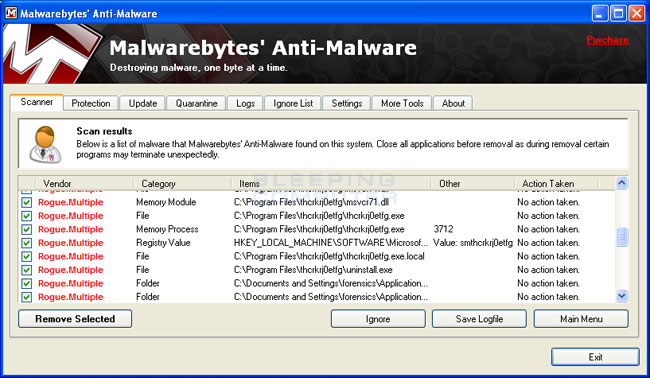Toggle checkbox for thcrkrj0etfg.exe File row
Screen dimensions: 650x378
coord(27,216)
